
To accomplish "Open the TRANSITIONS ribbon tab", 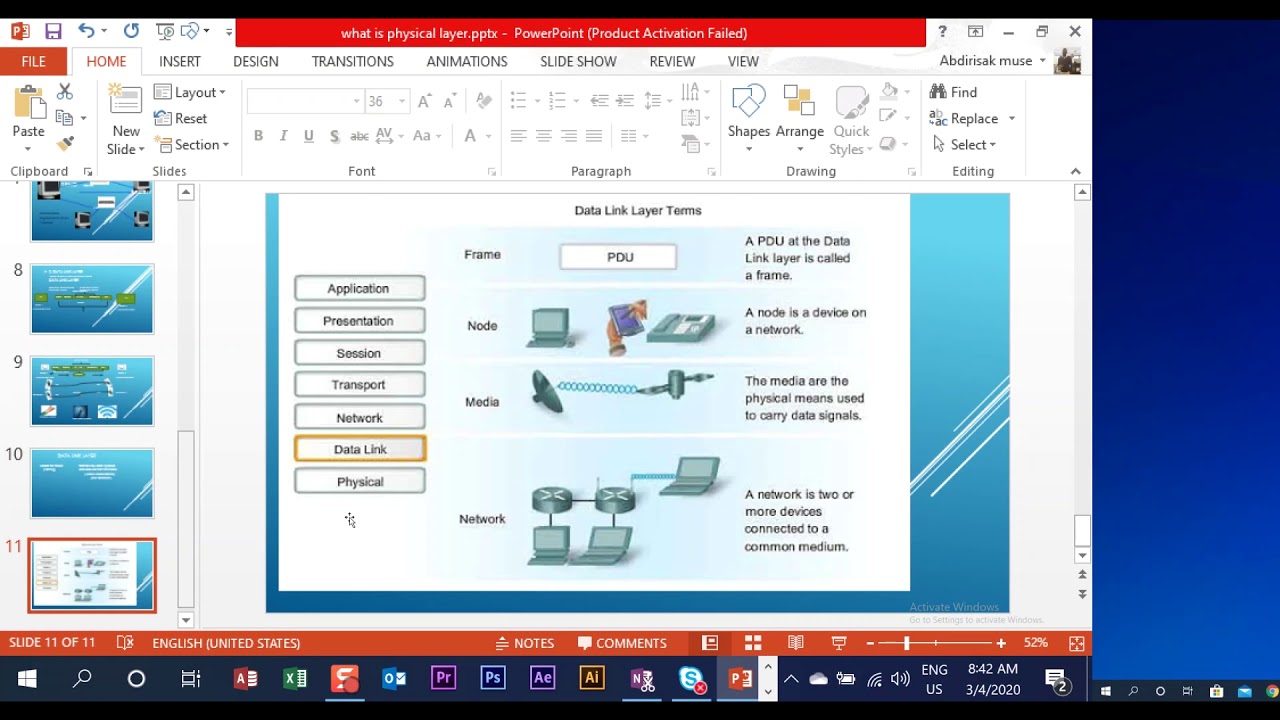I will [x=353, y=61].
